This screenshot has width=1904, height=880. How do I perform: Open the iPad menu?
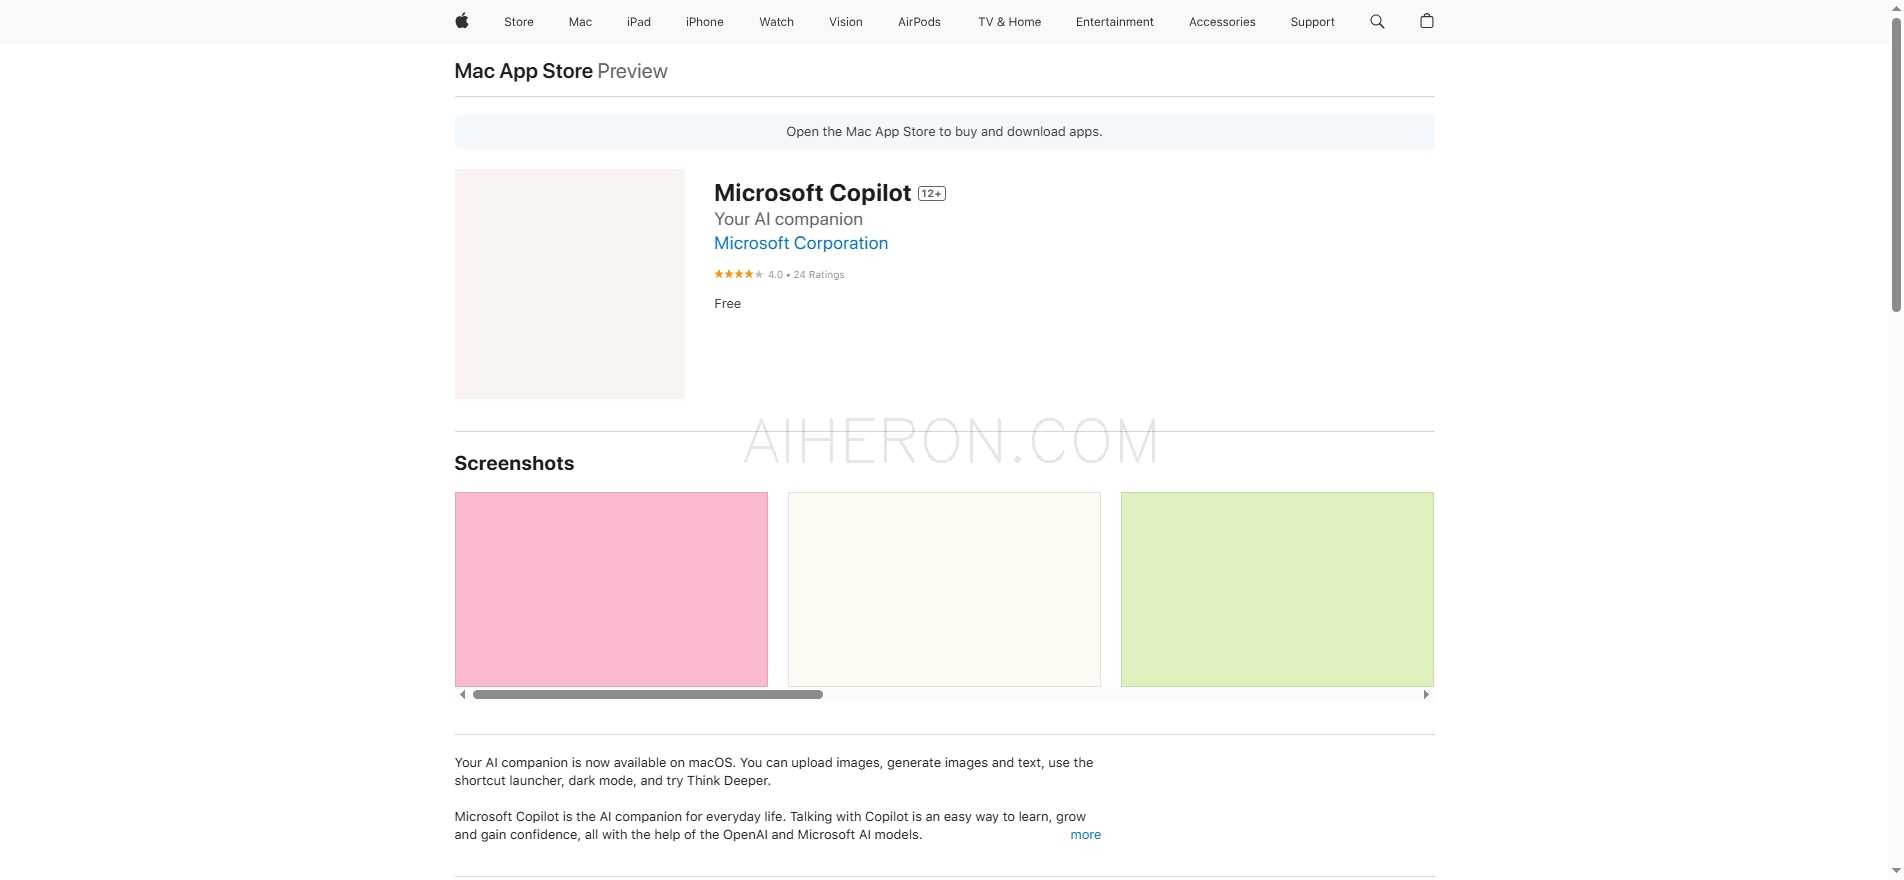[639, 22]
